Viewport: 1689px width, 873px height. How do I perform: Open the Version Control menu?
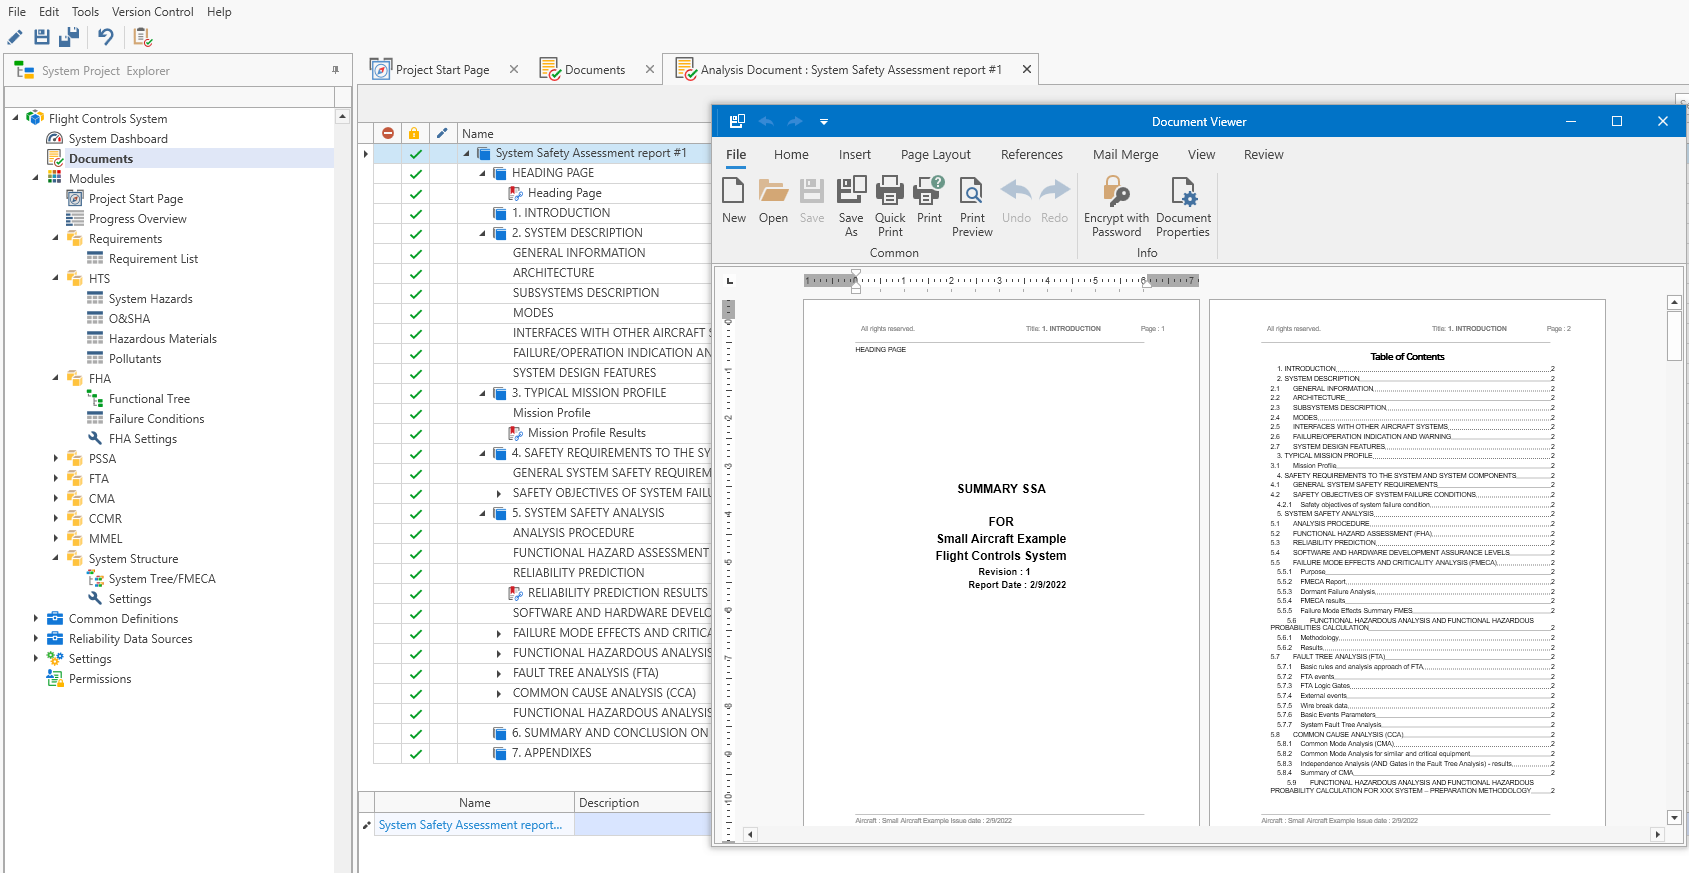(x=153, y=12)
